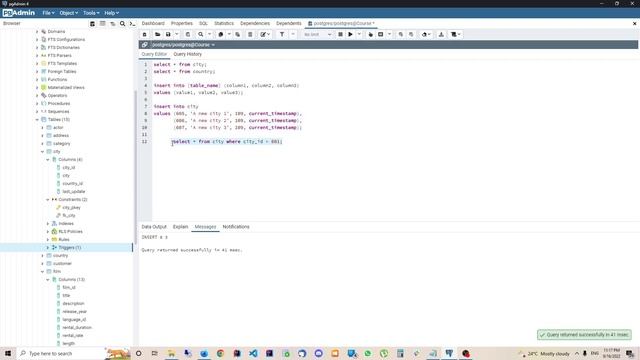The height and width of the screenshot is (360, 640).
Task: Open the Find options dropdown arrow
Action: 209,35
